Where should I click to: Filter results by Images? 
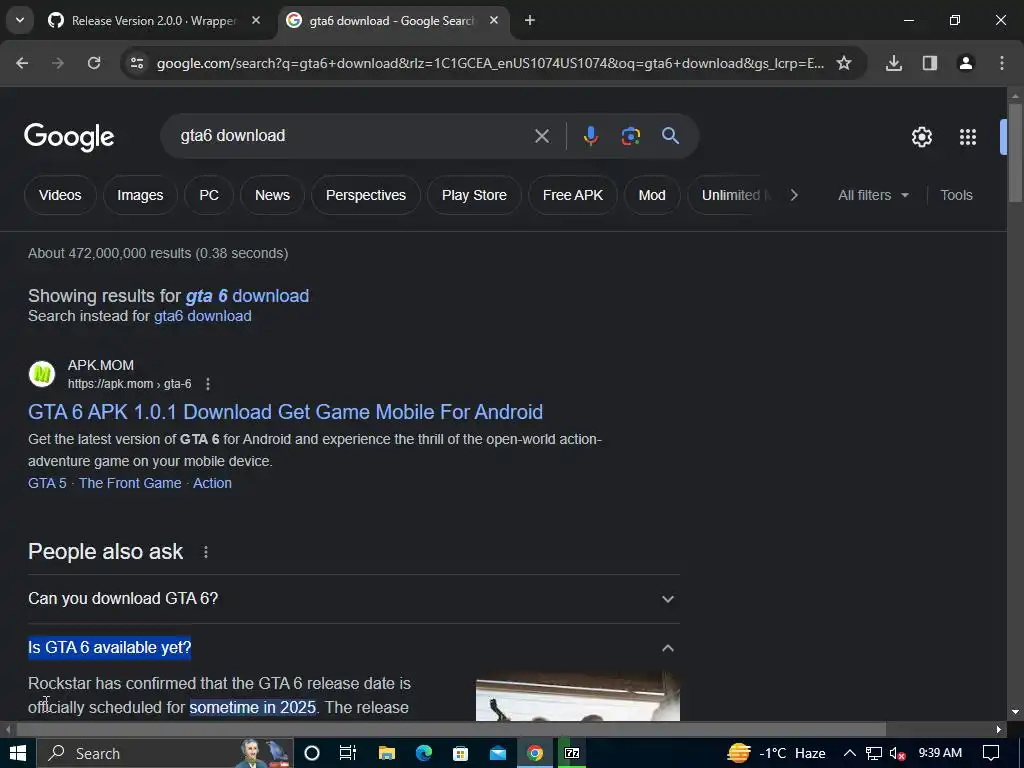tap(140, 195)
